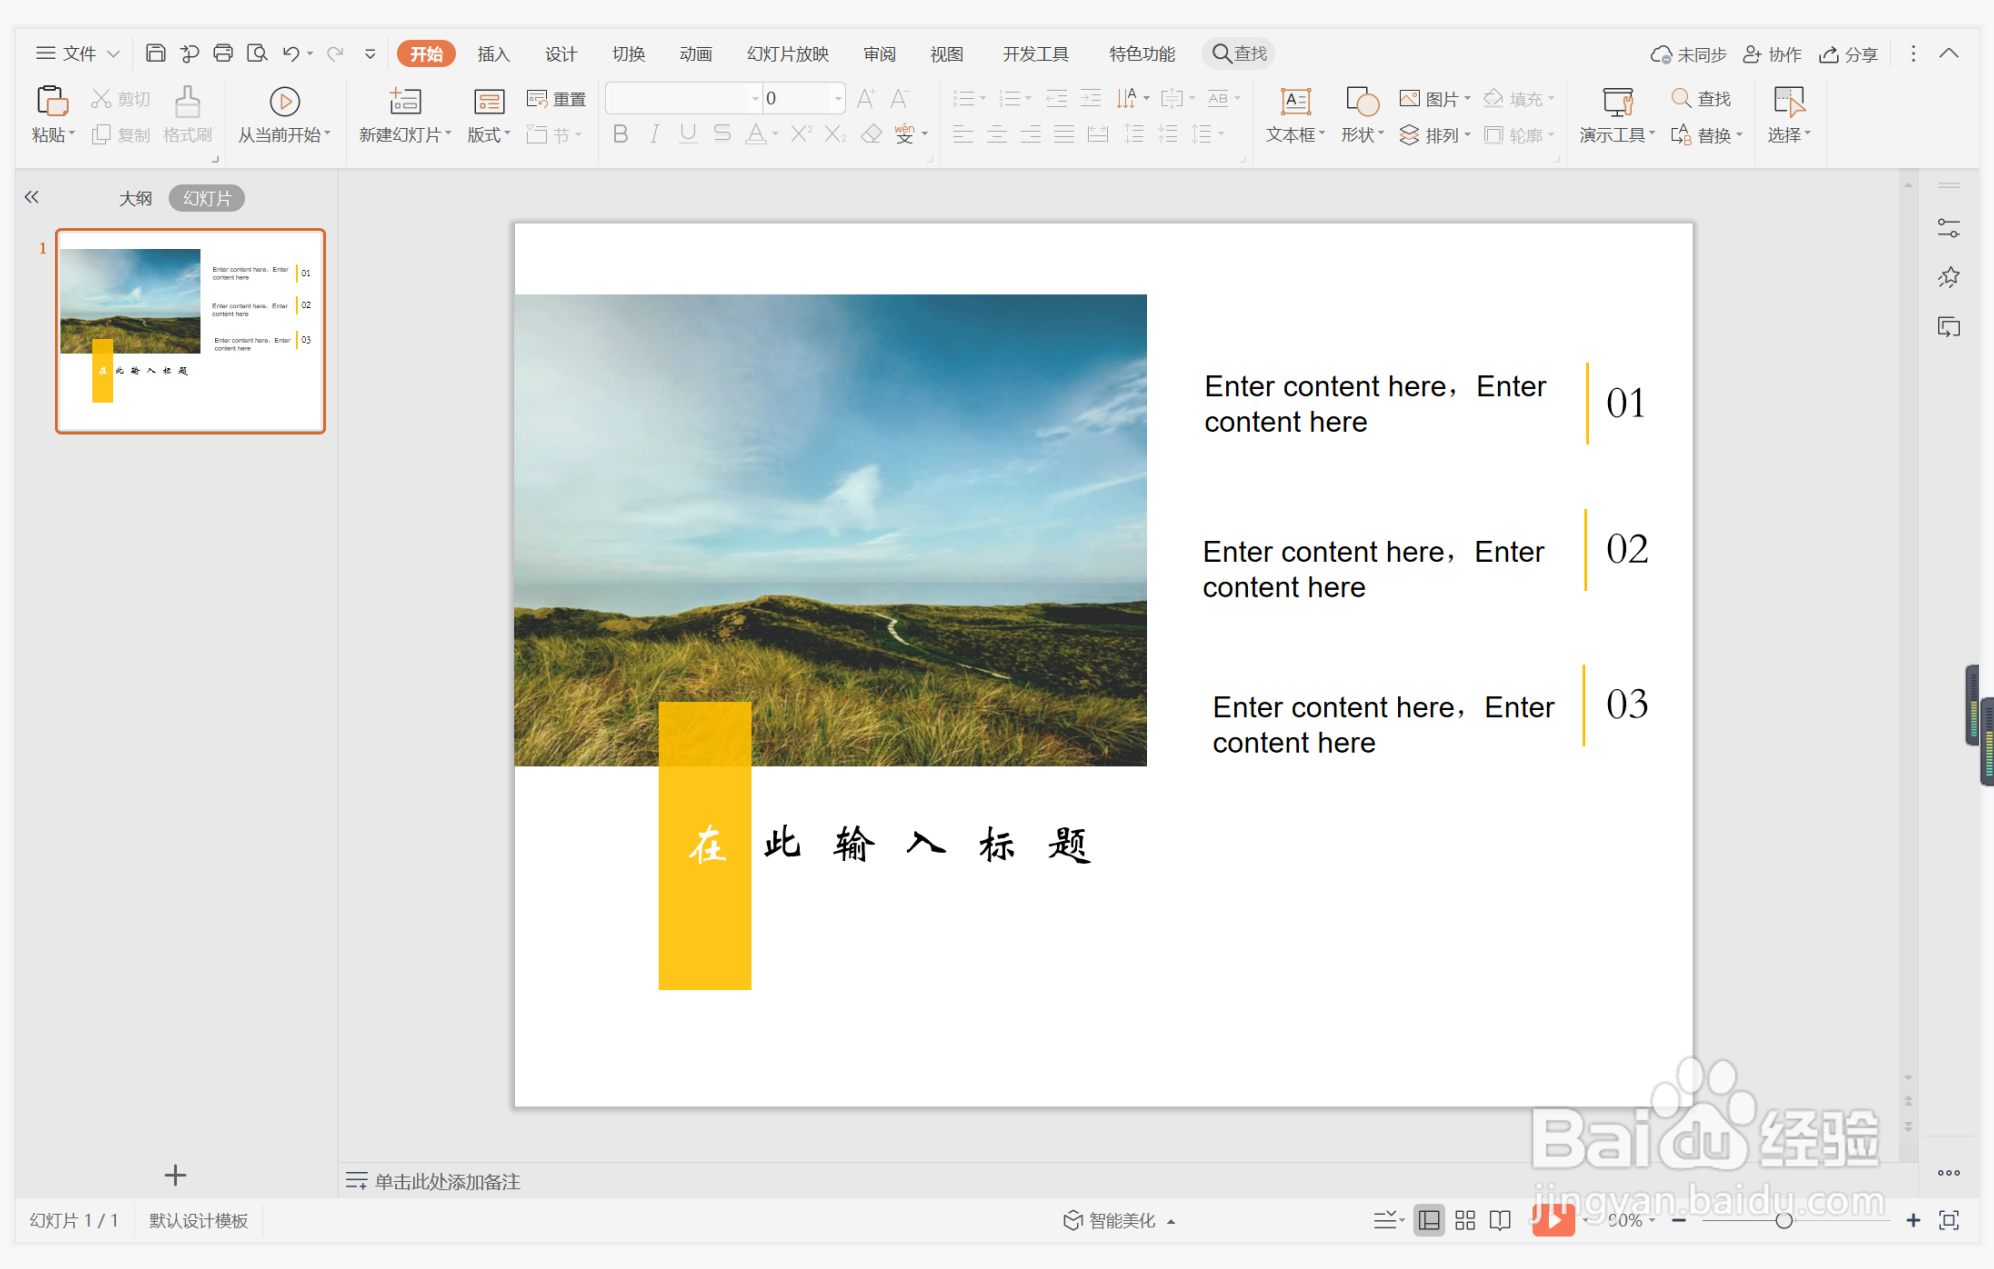Click the 剪切 cut button

[120, 98]
